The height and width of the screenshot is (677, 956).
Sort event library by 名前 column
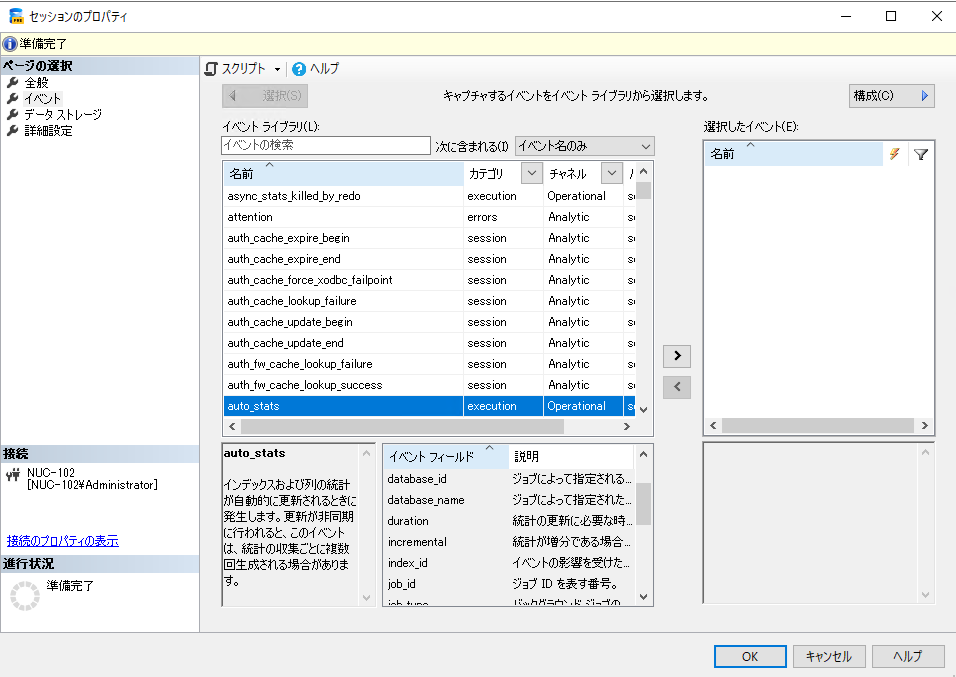[343, 174]
